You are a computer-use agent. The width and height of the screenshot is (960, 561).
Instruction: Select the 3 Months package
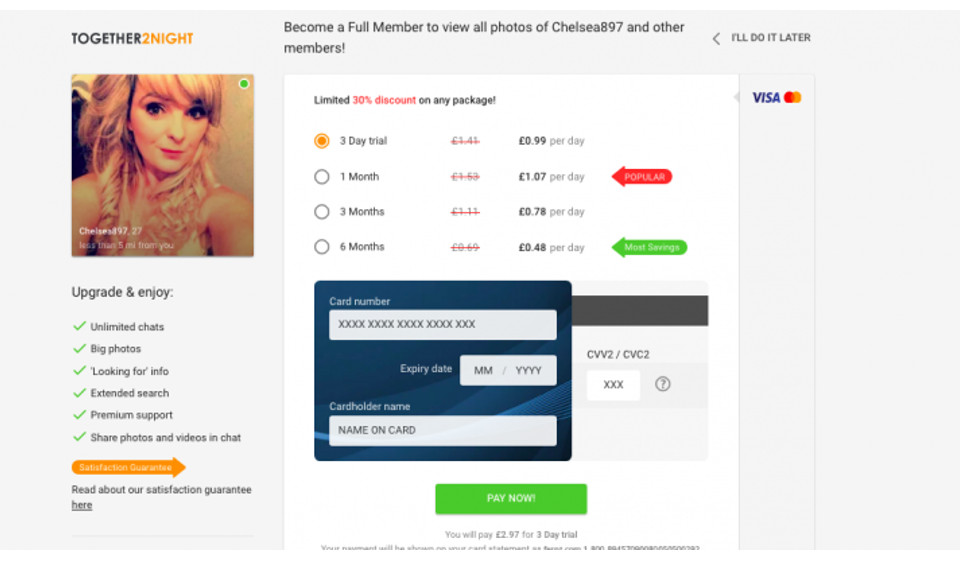pos(322,212)
